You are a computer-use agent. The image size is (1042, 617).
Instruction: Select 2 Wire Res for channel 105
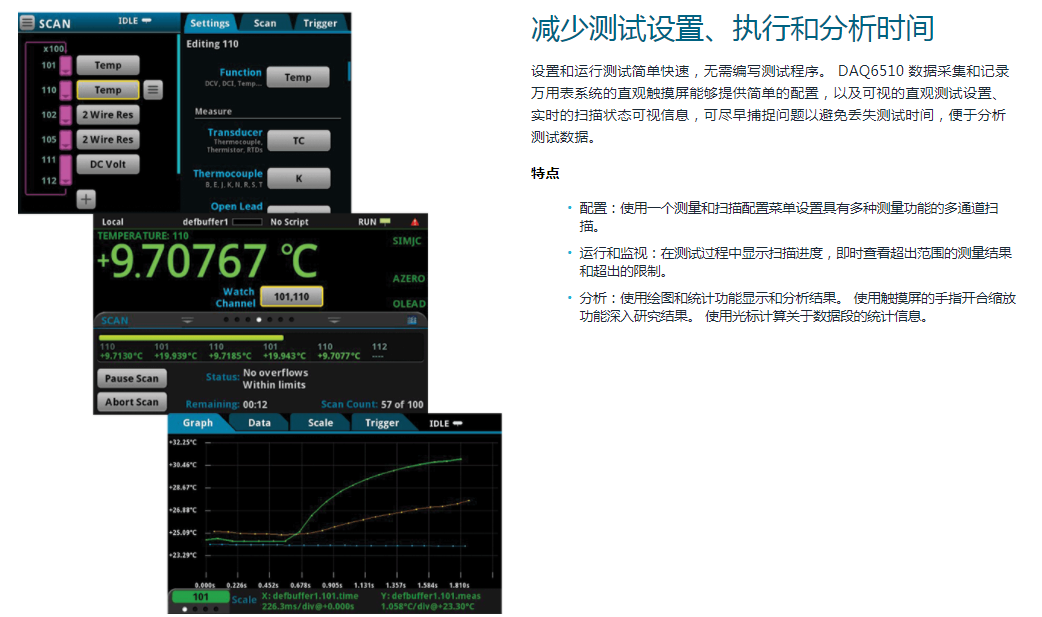108,140
